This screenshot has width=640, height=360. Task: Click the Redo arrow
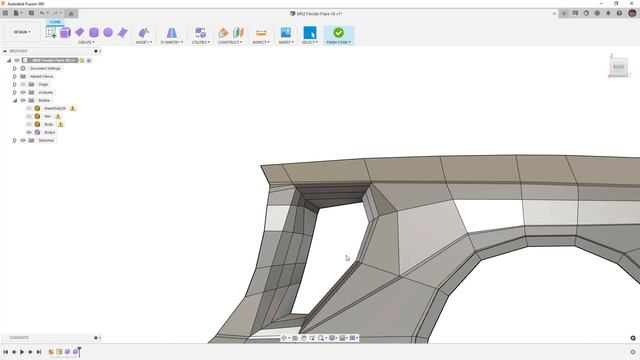coord(56,13)
